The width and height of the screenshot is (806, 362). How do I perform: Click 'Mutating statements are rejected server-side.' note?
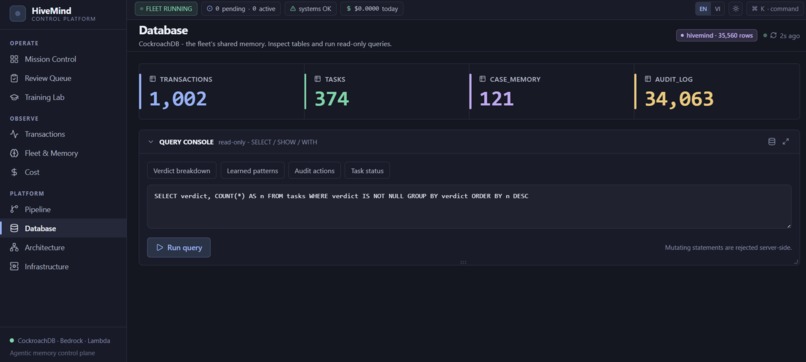coord(728,248)
